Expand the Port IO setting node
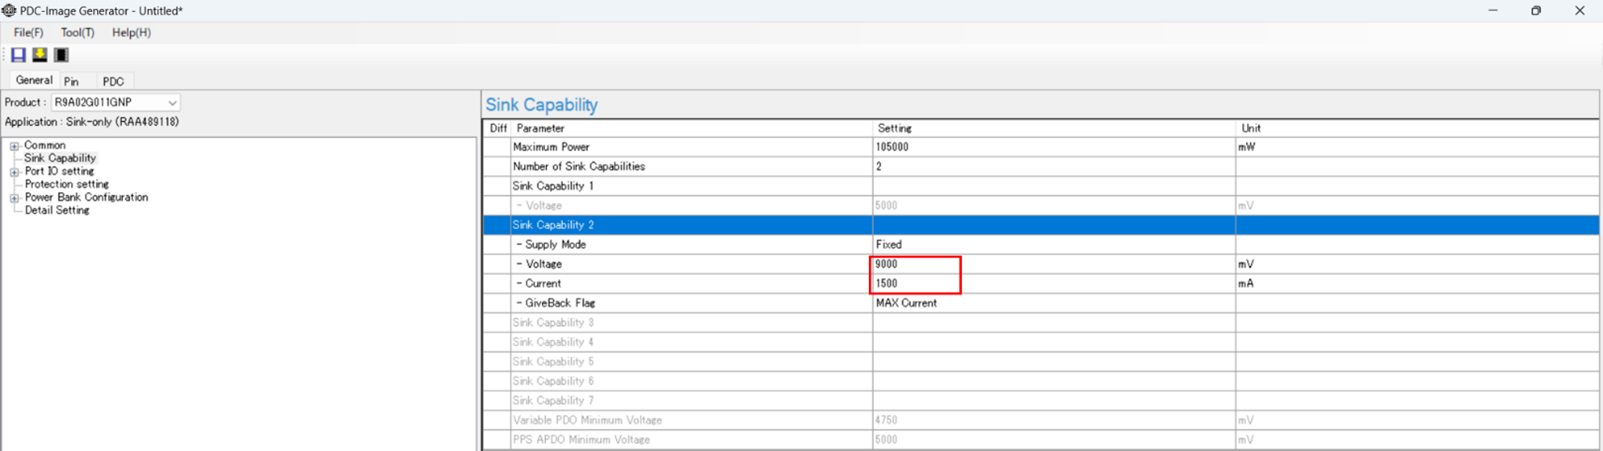The image size is (1603, 451). pos(14,172)
